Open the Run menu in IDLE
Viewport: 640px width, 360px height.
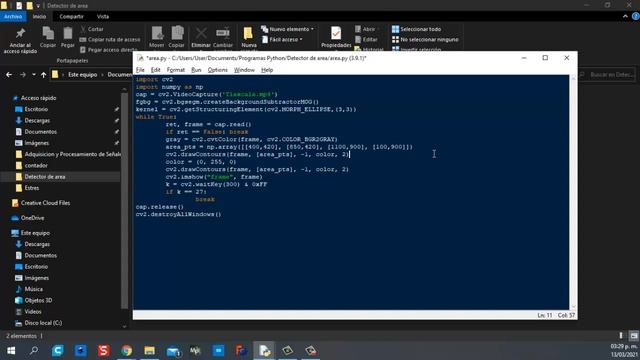point(196,70)
